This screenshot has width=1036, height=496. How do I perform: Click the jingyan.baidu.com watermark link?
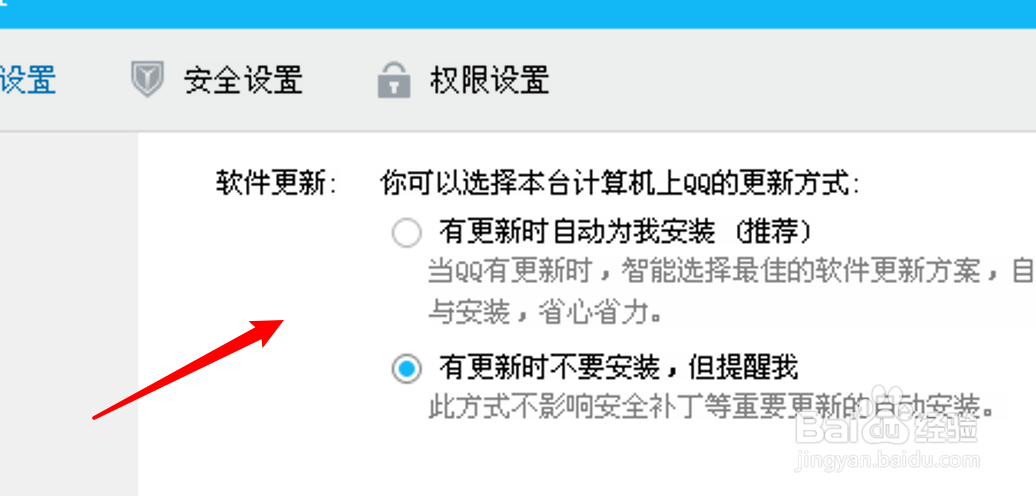click(887, 460)
